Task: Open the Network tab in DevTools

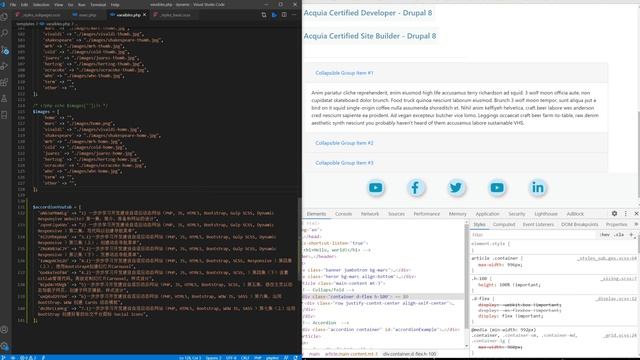Action: coord(370,214)
